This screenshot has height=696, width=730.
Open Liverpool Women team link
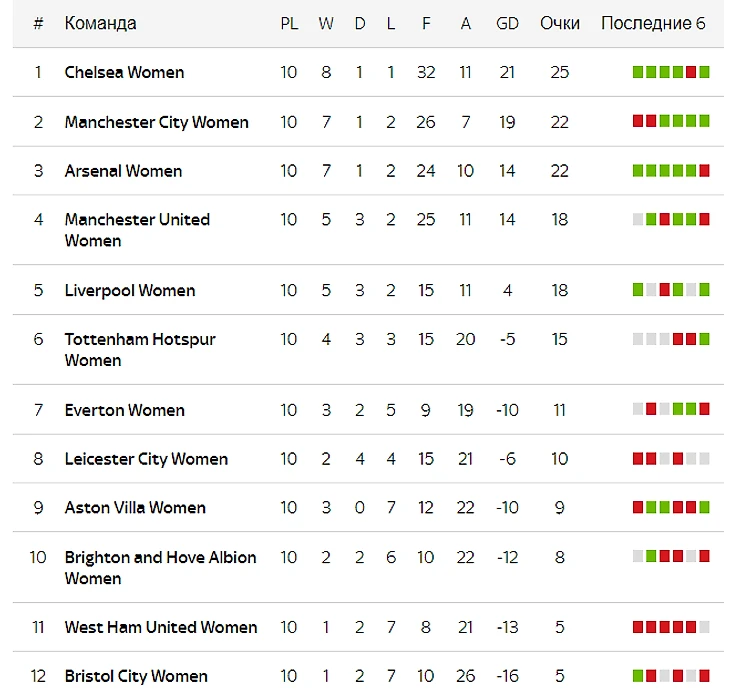pyautogui.click(x=130, y=290)
